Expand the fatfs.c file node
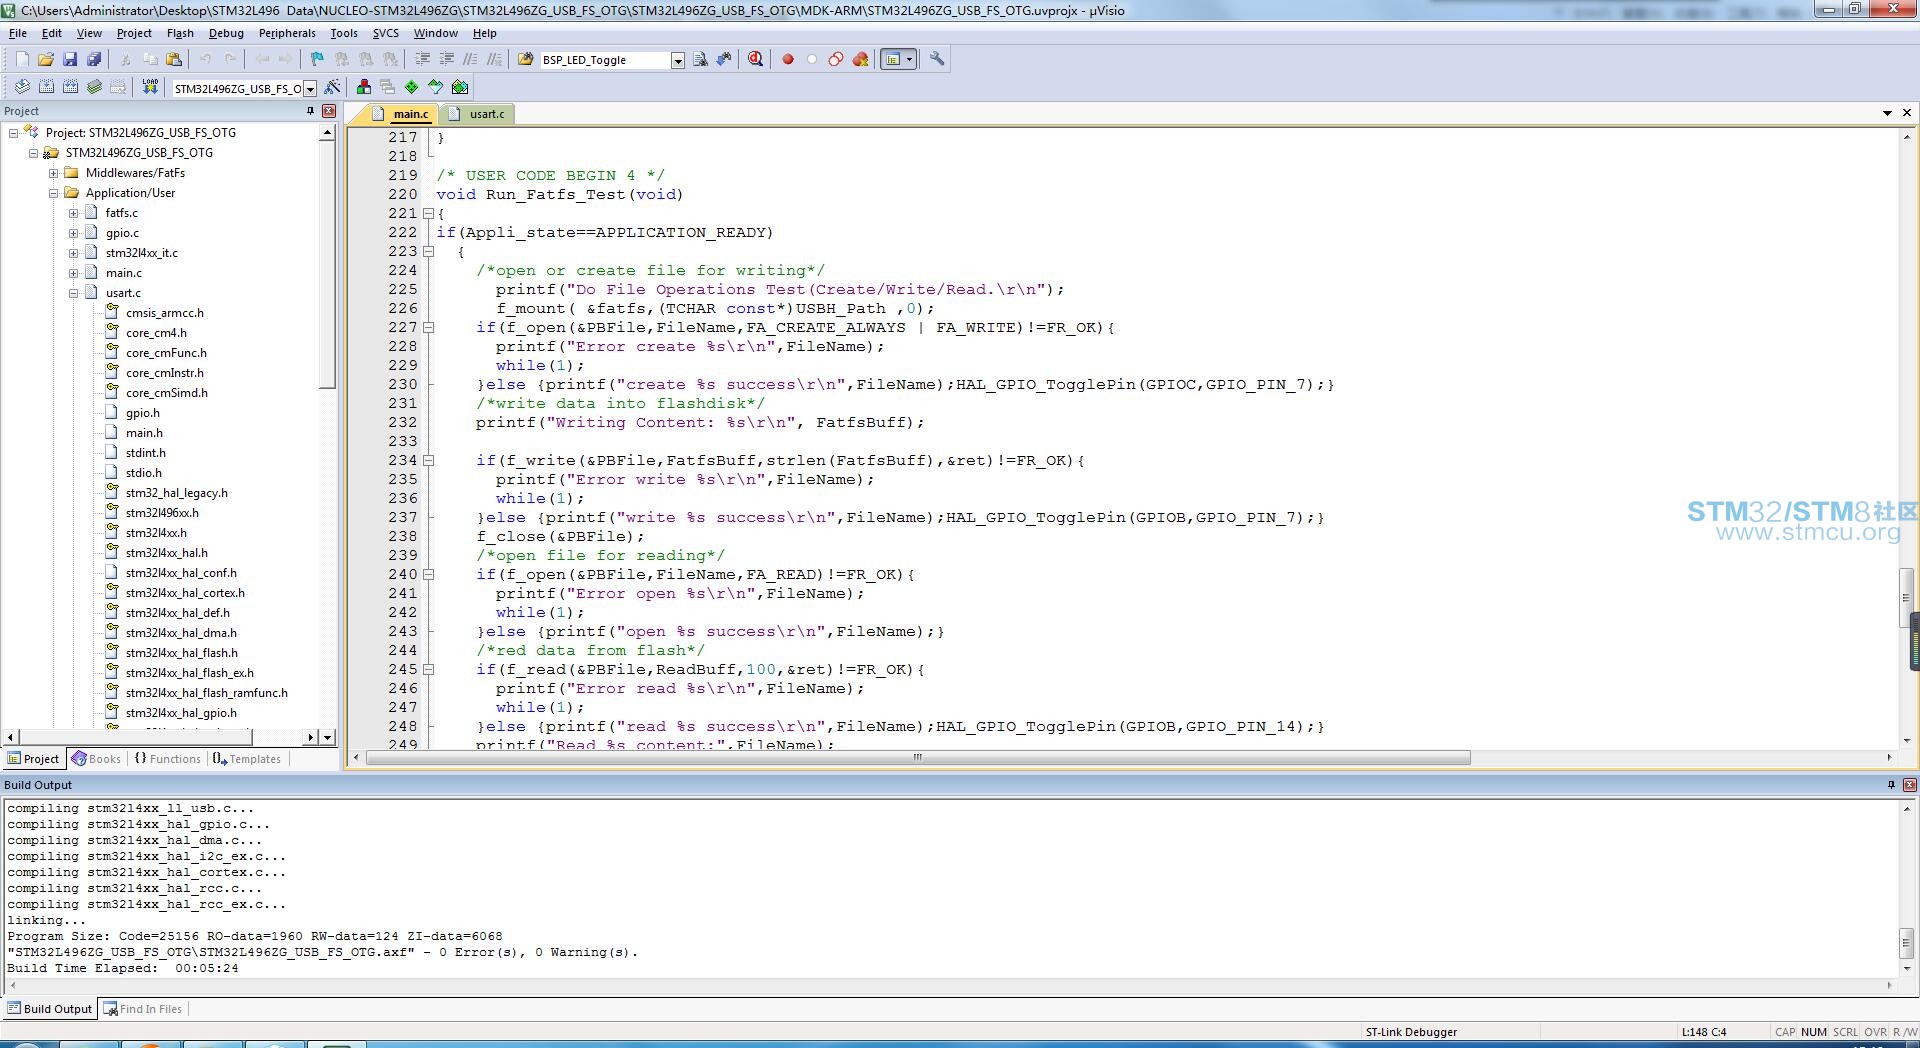1920x1048 pixels. pyautogui.click(x=73, y=213)
